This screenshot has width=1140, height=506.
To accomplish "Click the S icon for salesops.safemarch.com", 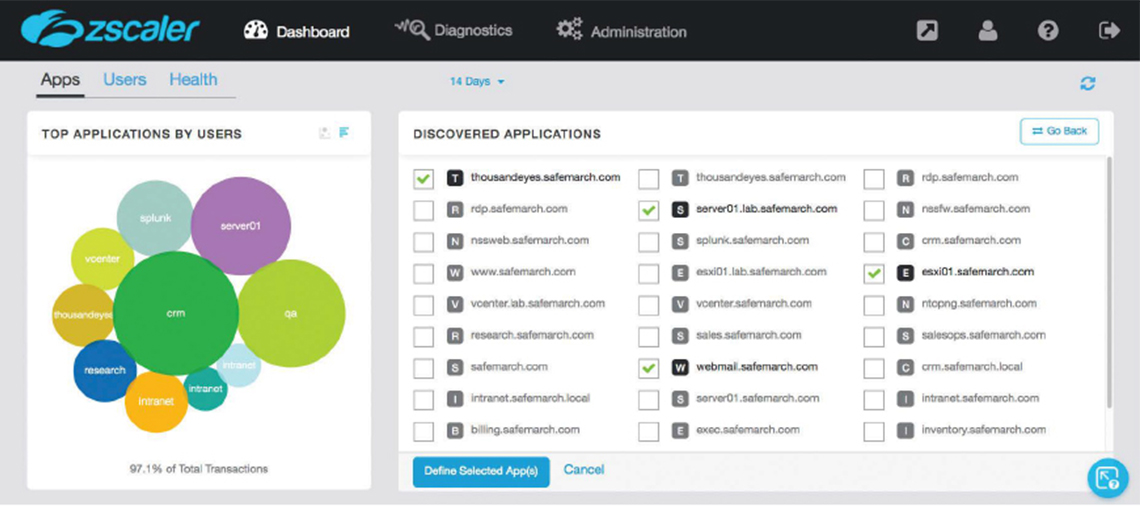I will 905,336.
